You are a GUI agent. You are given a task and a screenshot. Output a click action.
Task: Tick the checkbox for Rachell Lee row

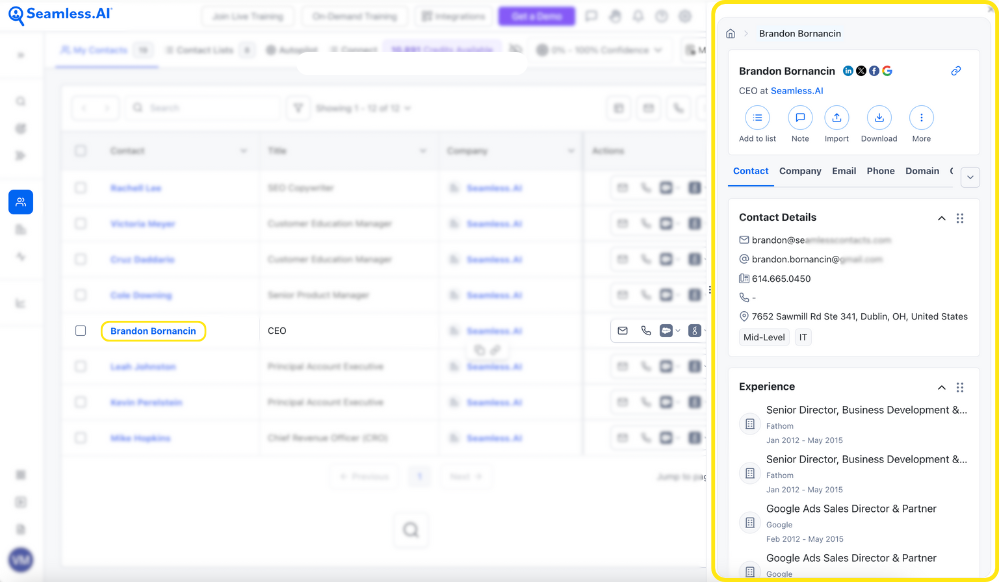pos(80,188)
